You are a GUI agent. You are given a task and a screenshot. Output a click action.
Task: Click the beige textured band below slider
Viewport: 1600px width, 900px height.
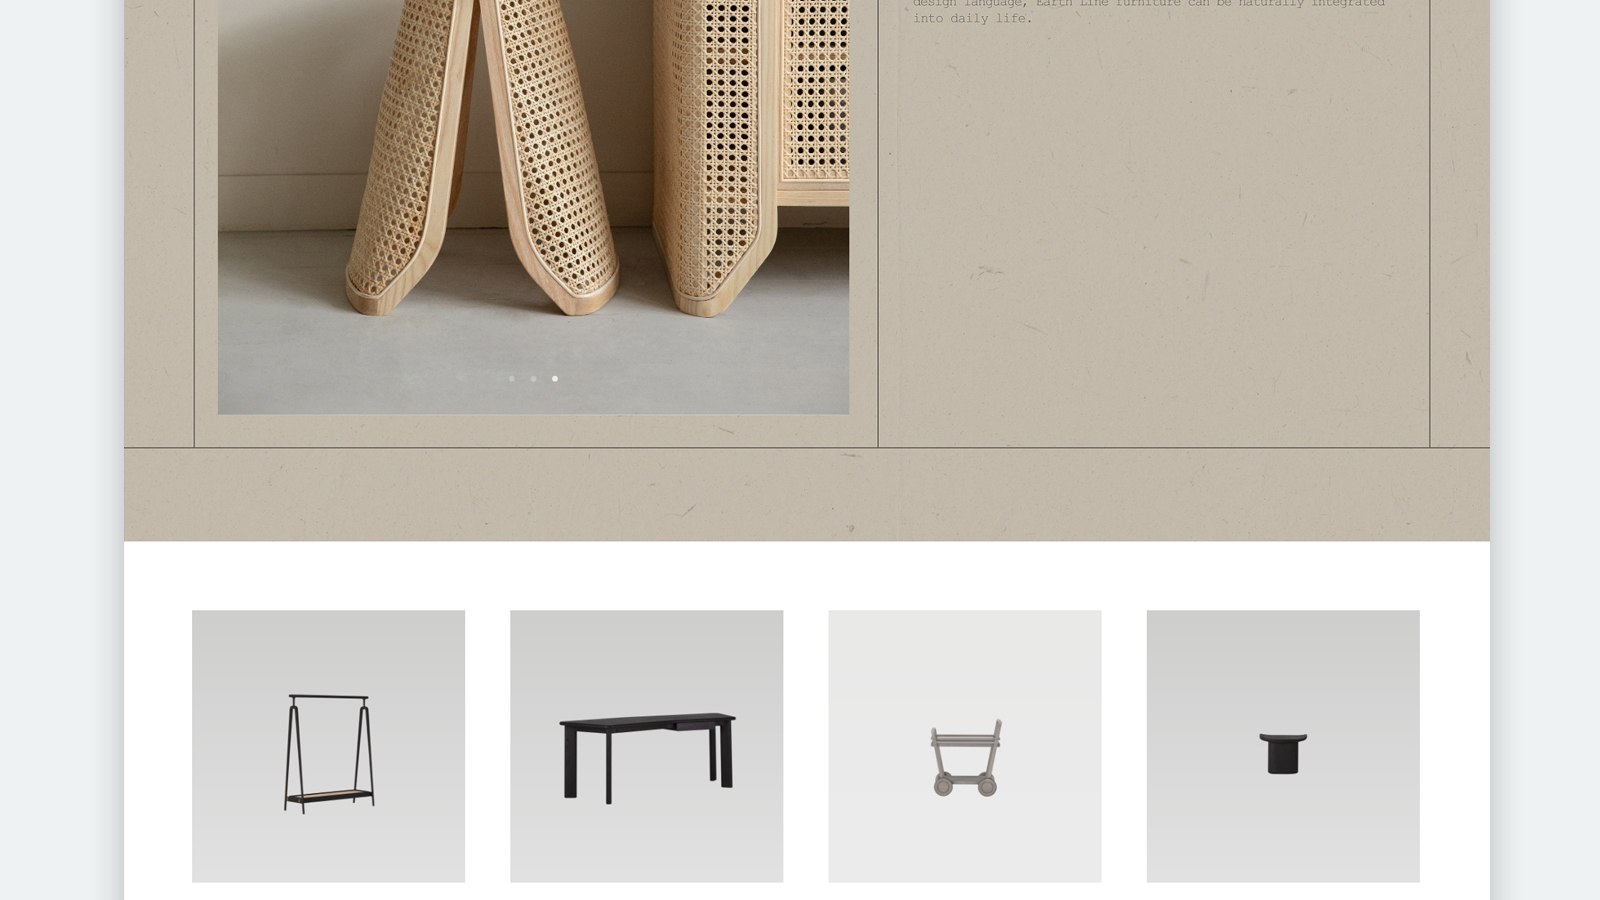click(x=806, y=495)
